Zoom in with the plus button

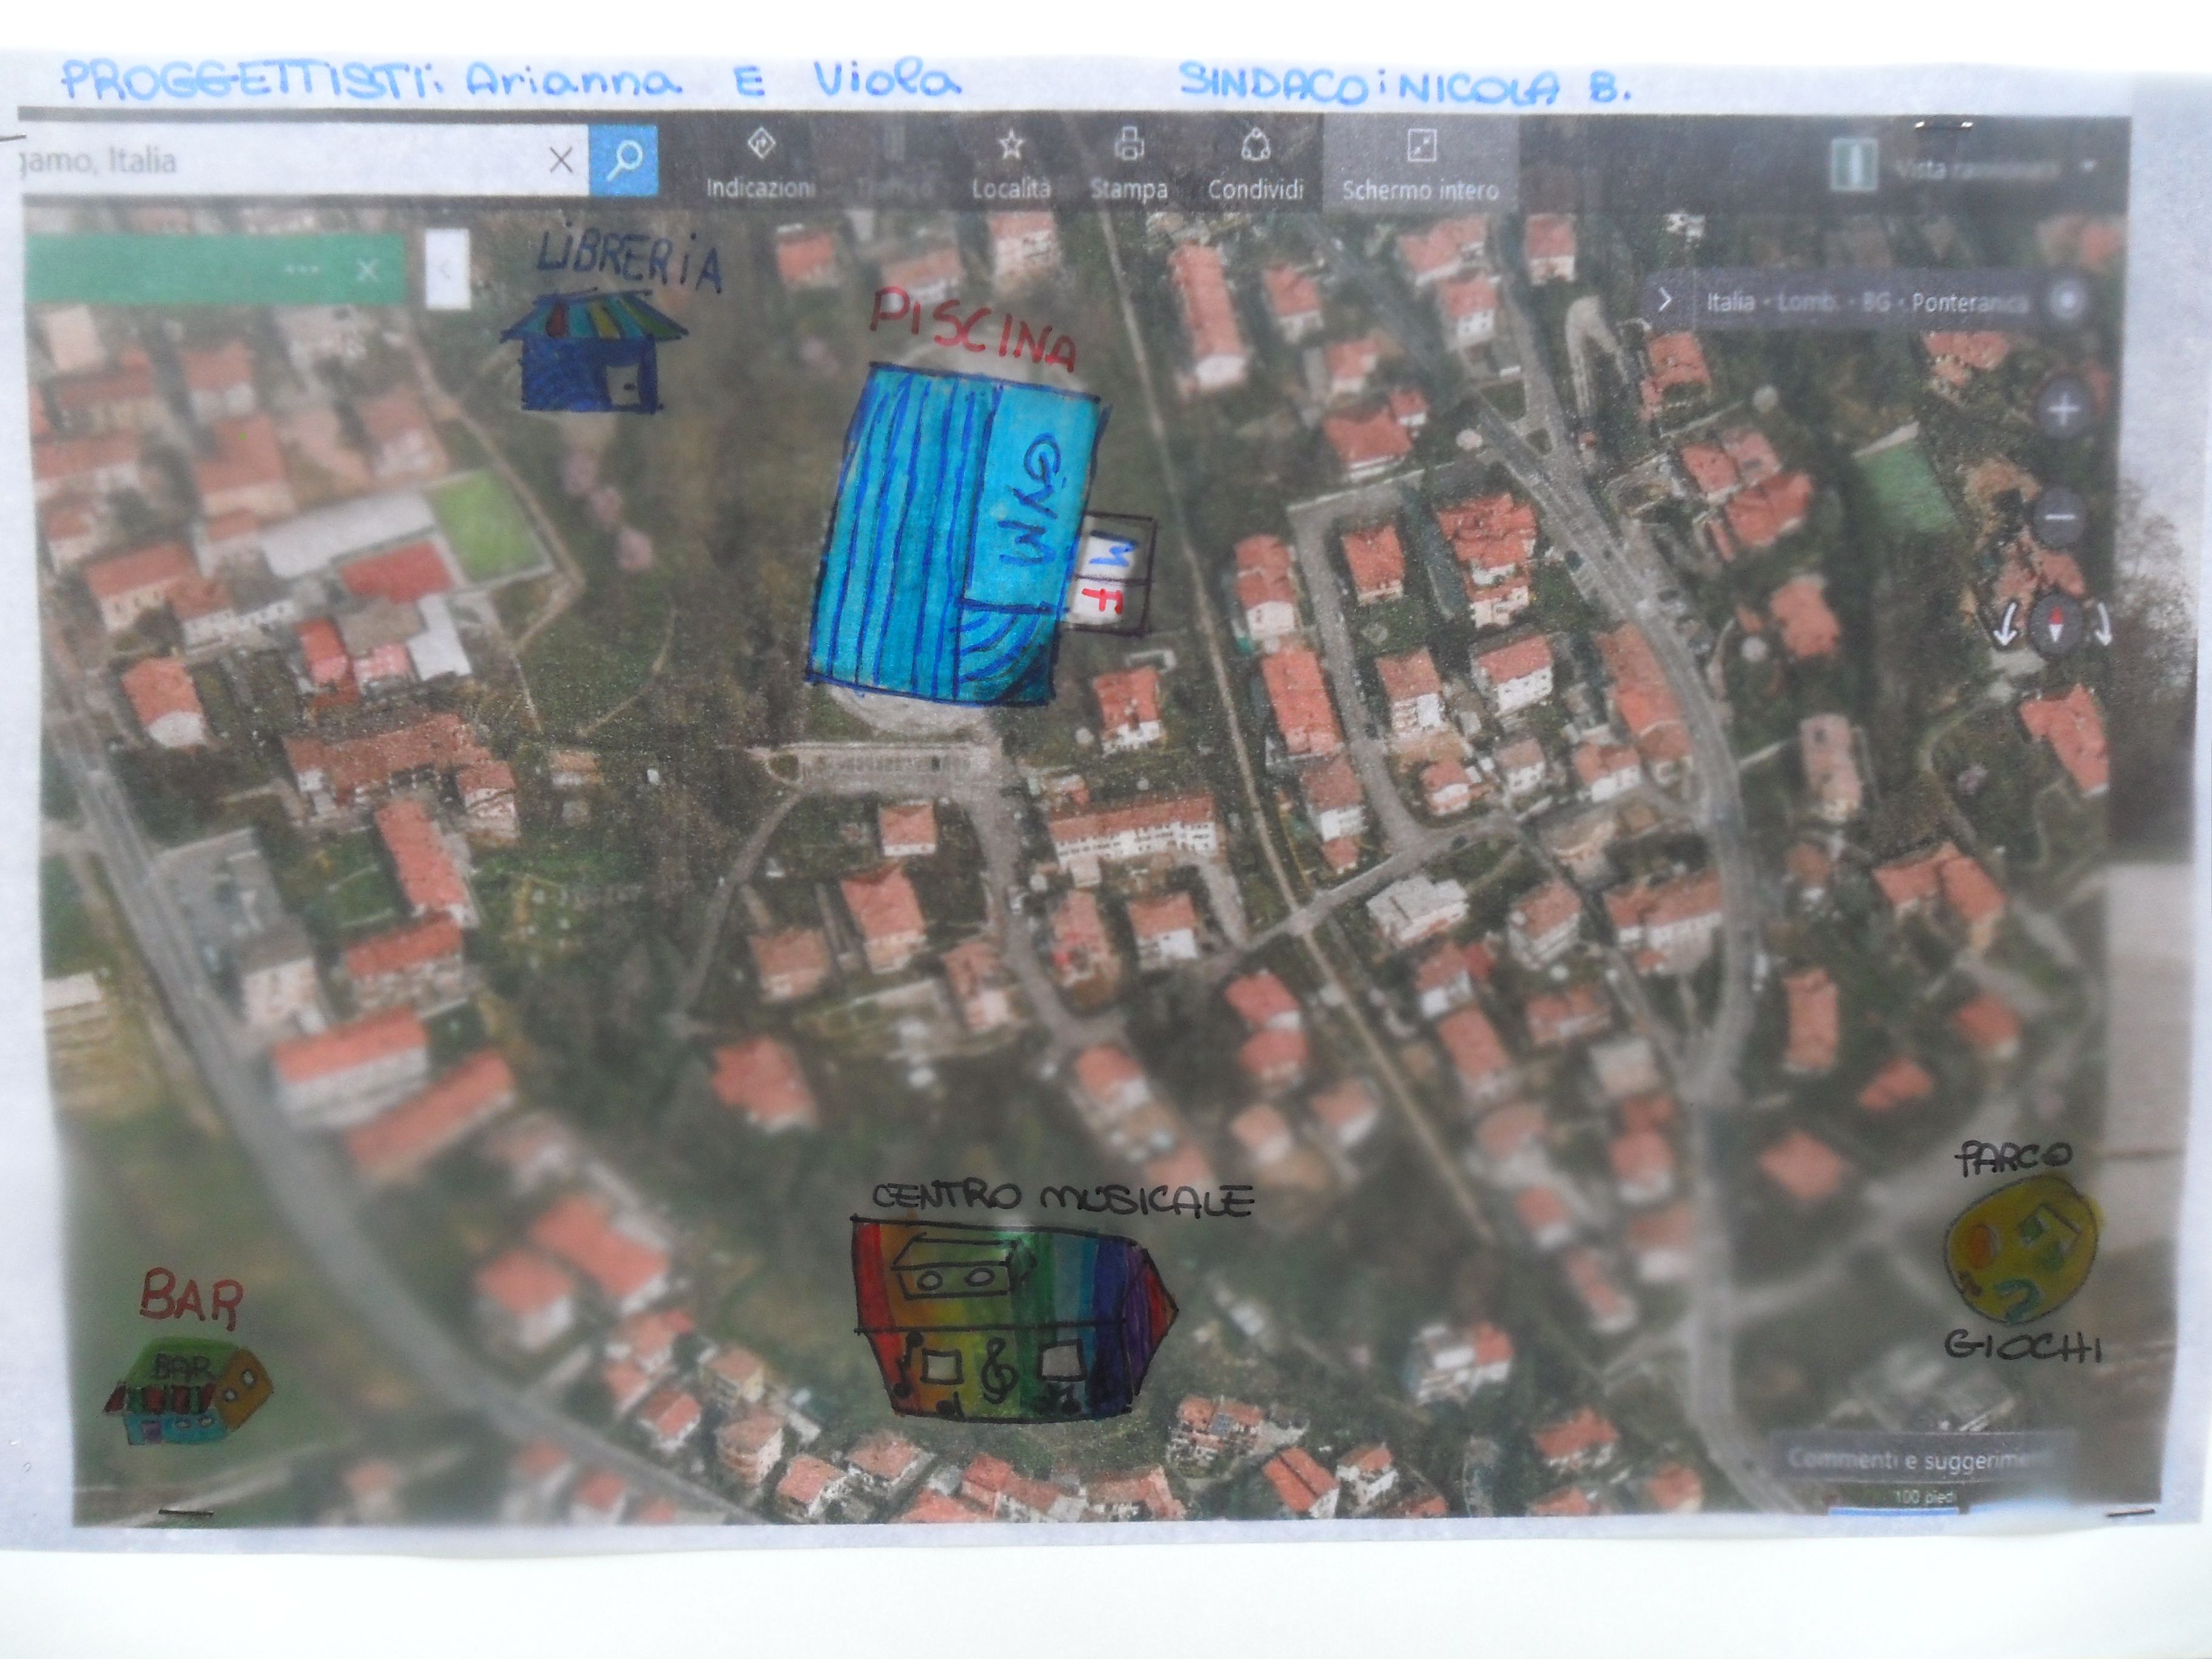[2064, 410]
